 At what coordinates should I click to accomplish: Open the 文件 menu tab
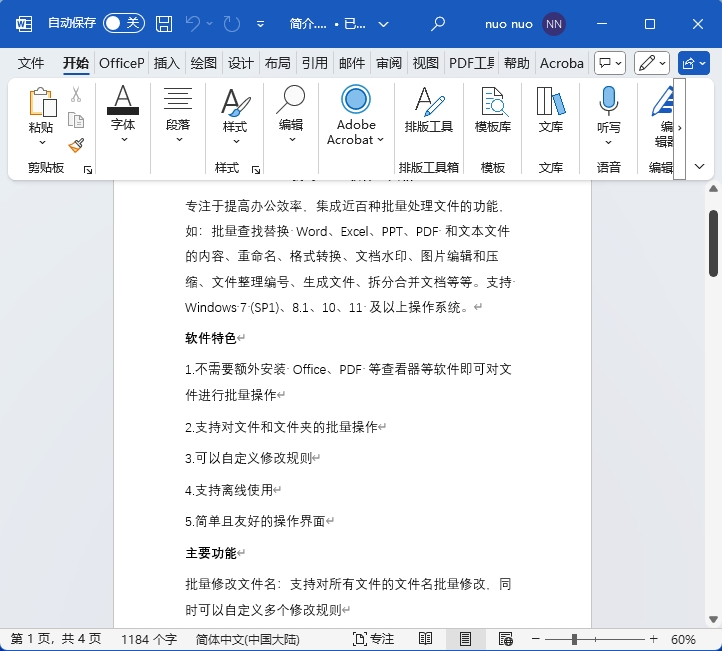click(31, 63)
